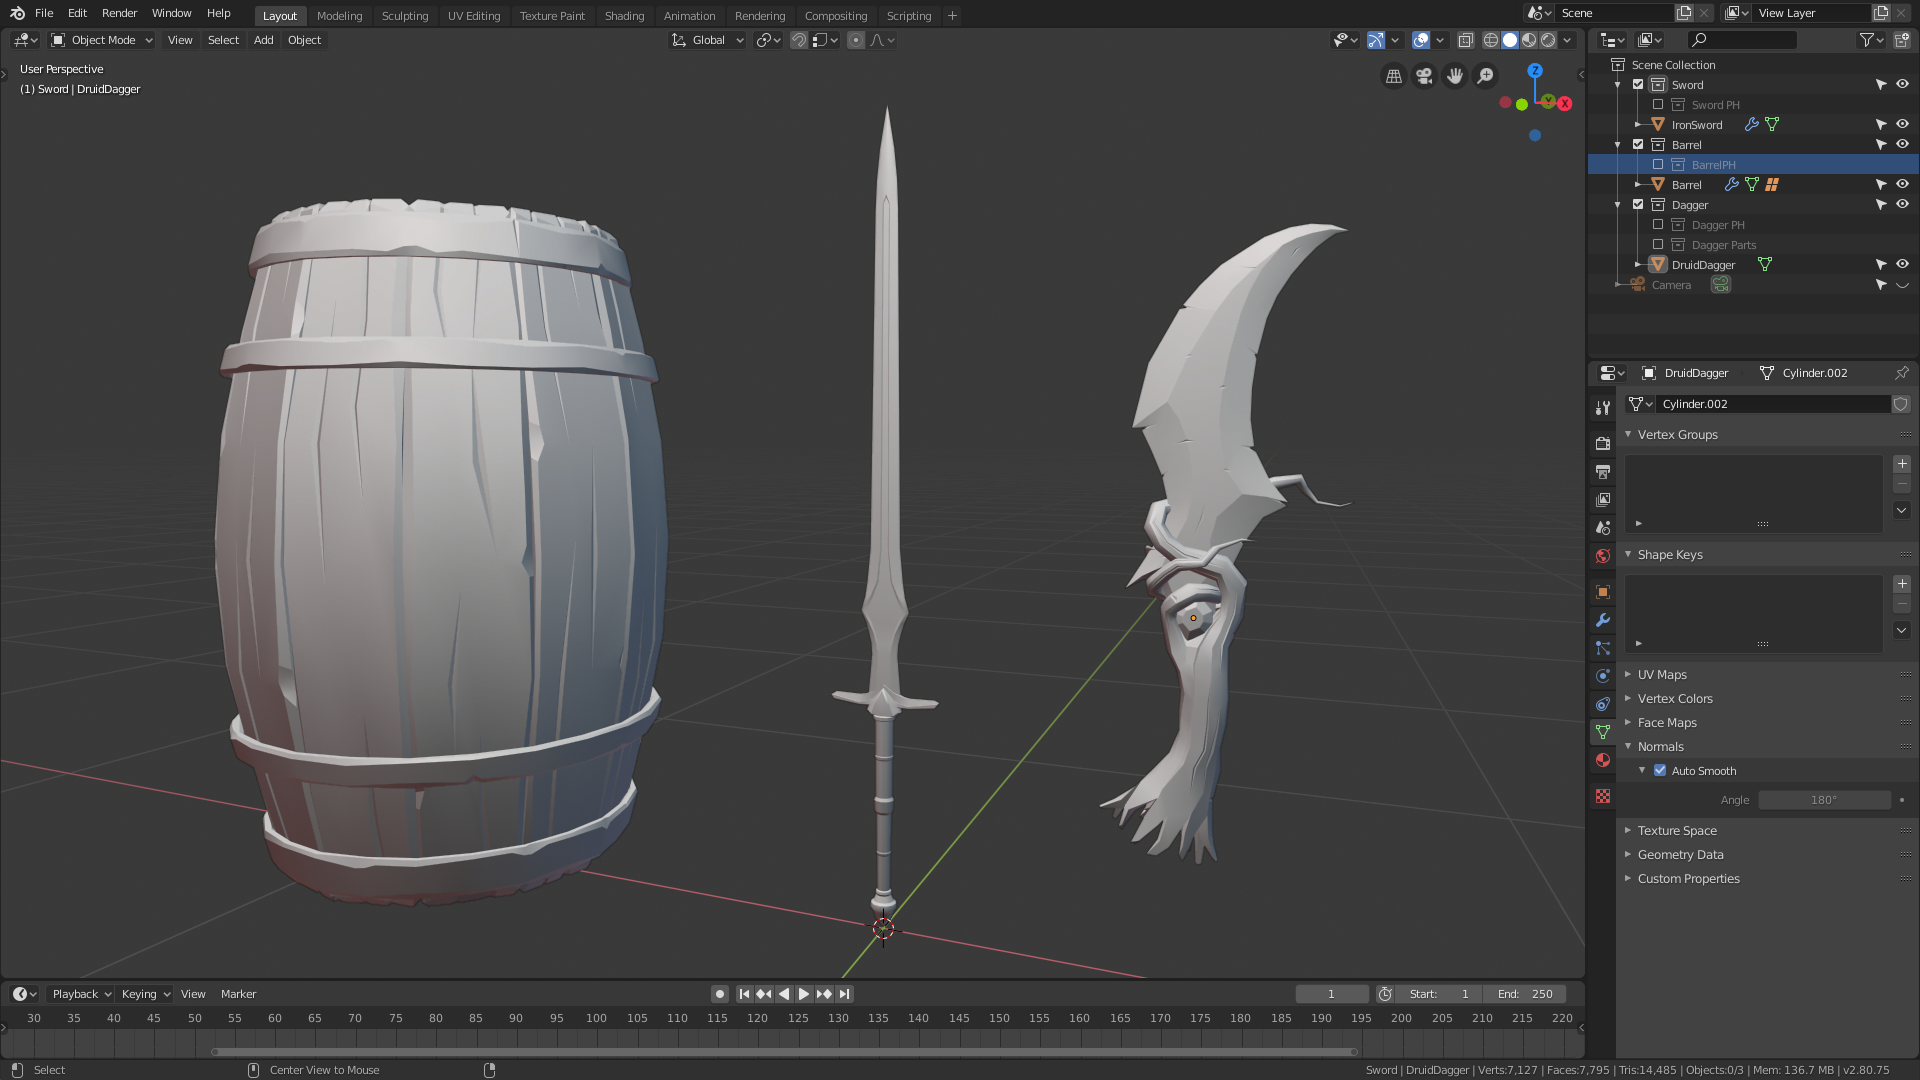The image size is (1920, 1080).
Task: Open the Render properties tab
Action: click(1603, 443)
